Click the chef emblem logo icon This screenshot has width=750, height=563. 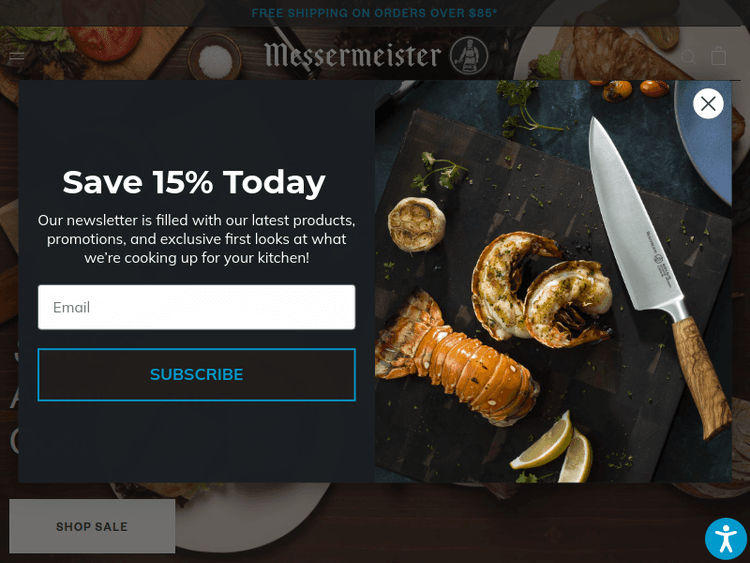coord(469,56)
